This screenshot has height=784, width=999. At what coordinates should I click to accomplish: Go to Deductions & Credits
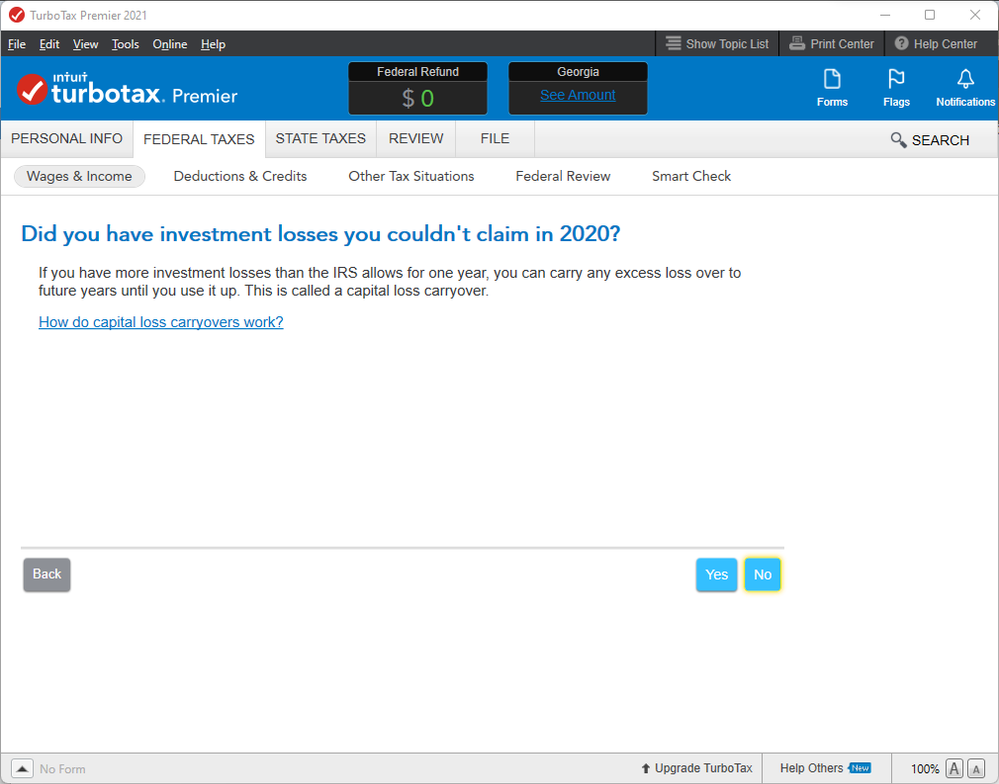coord(240,176)
